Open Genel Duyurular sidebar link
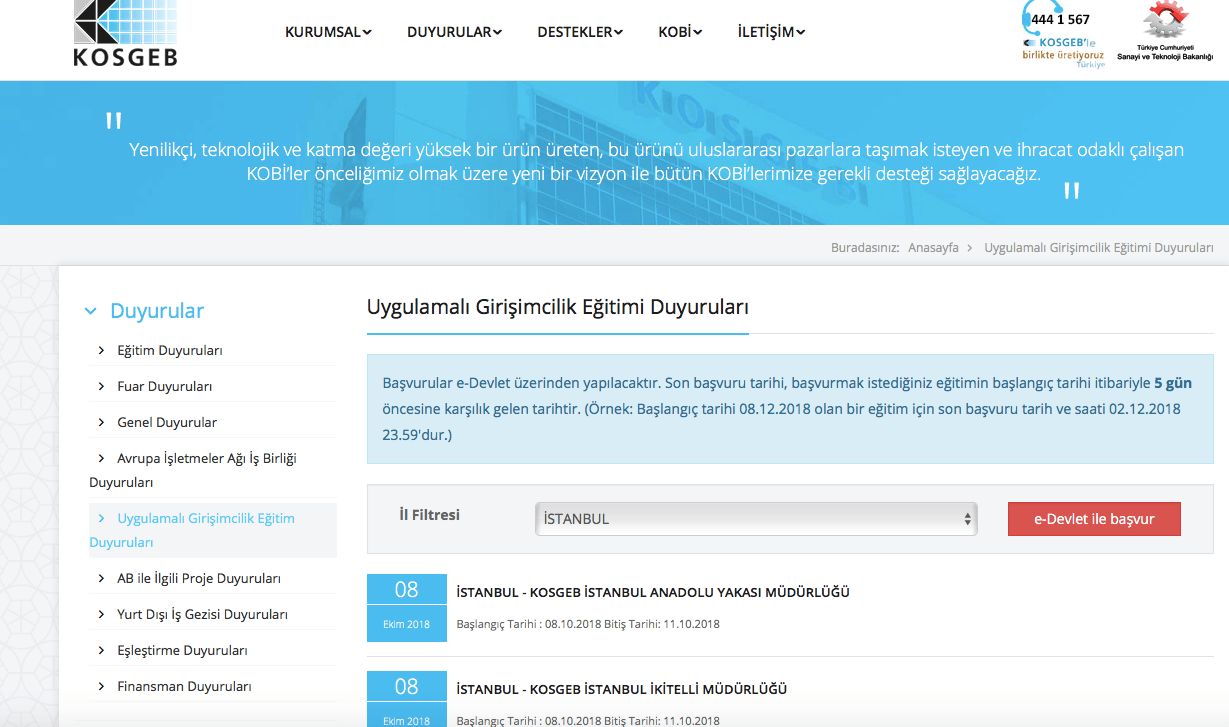The height and width of the screenshot is (727, 1229). click(x=167, y=422)
